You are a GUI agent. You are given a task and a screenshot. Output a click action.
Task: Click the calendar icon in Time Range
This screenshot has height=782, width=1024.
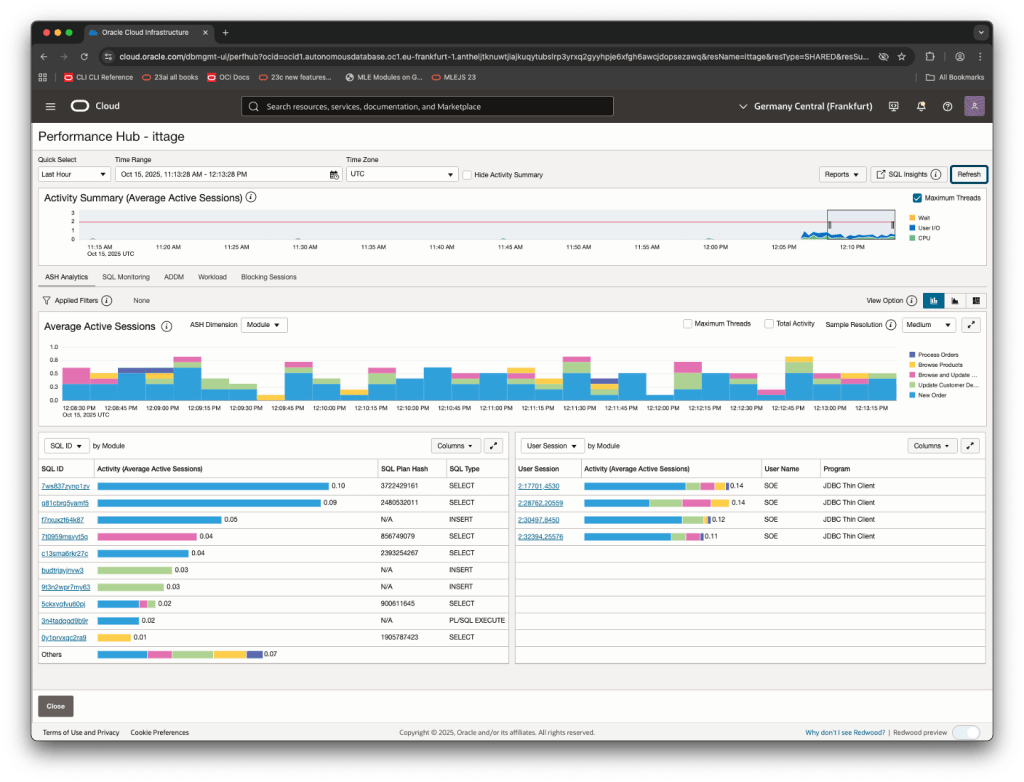(334, 174)
